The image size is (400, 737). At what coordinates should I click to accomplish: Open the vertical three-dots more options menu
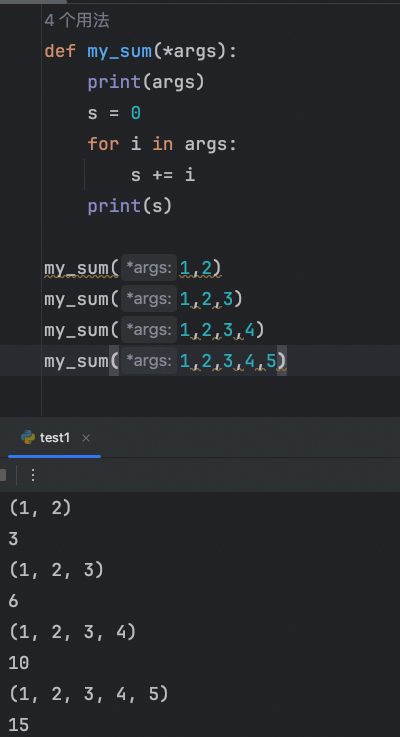[33, 475]
